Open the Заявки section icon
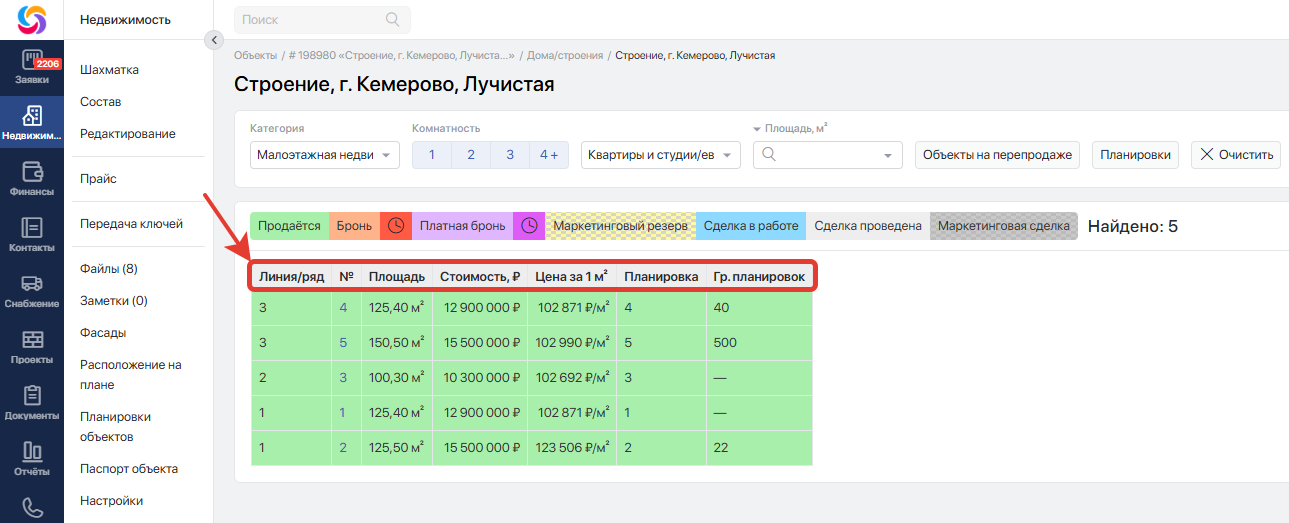Image resolution: width=1289 pixels, height=523 pixels. click(31, 62)
